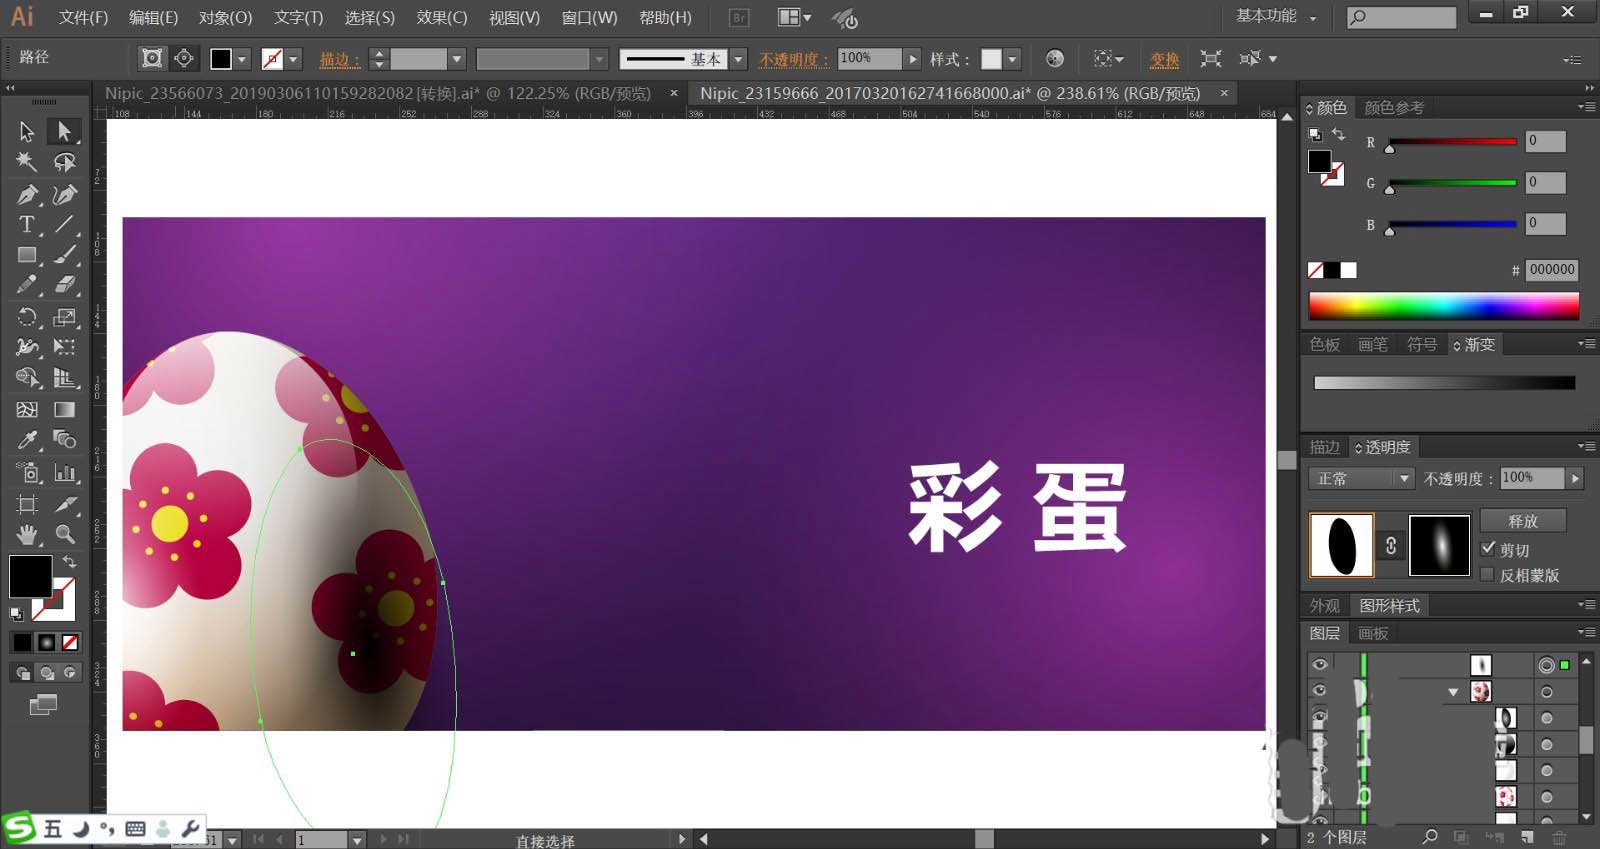Click the 描边 link in control bar
Image resolution: width=1600 pixels, height=849 pixels.
tap(339, 60)
